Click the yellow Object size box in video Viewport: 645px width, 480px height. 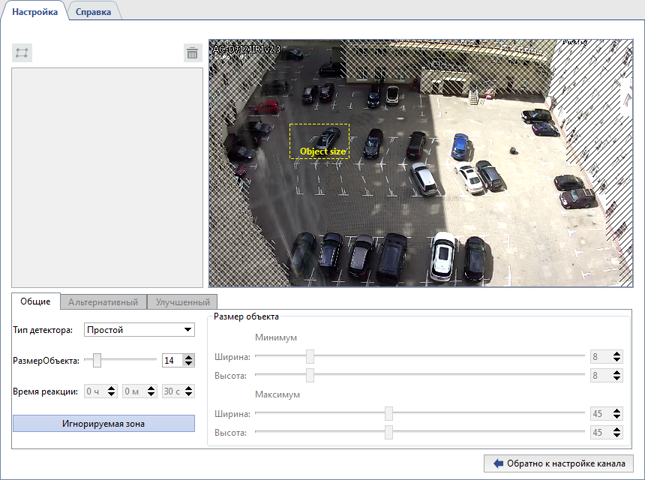tap(320, 141)
